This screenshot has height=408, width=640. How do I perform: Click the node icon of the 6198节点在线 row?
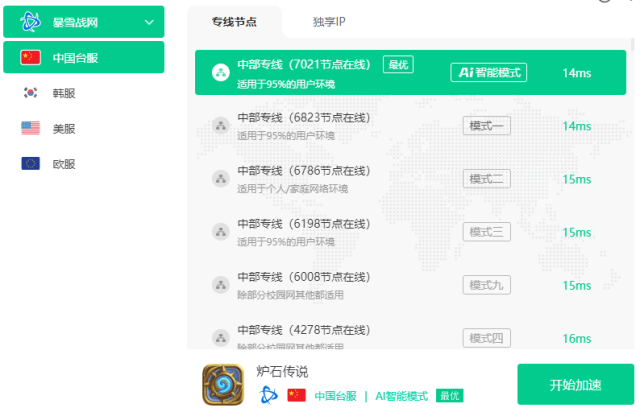click(221, 232)
